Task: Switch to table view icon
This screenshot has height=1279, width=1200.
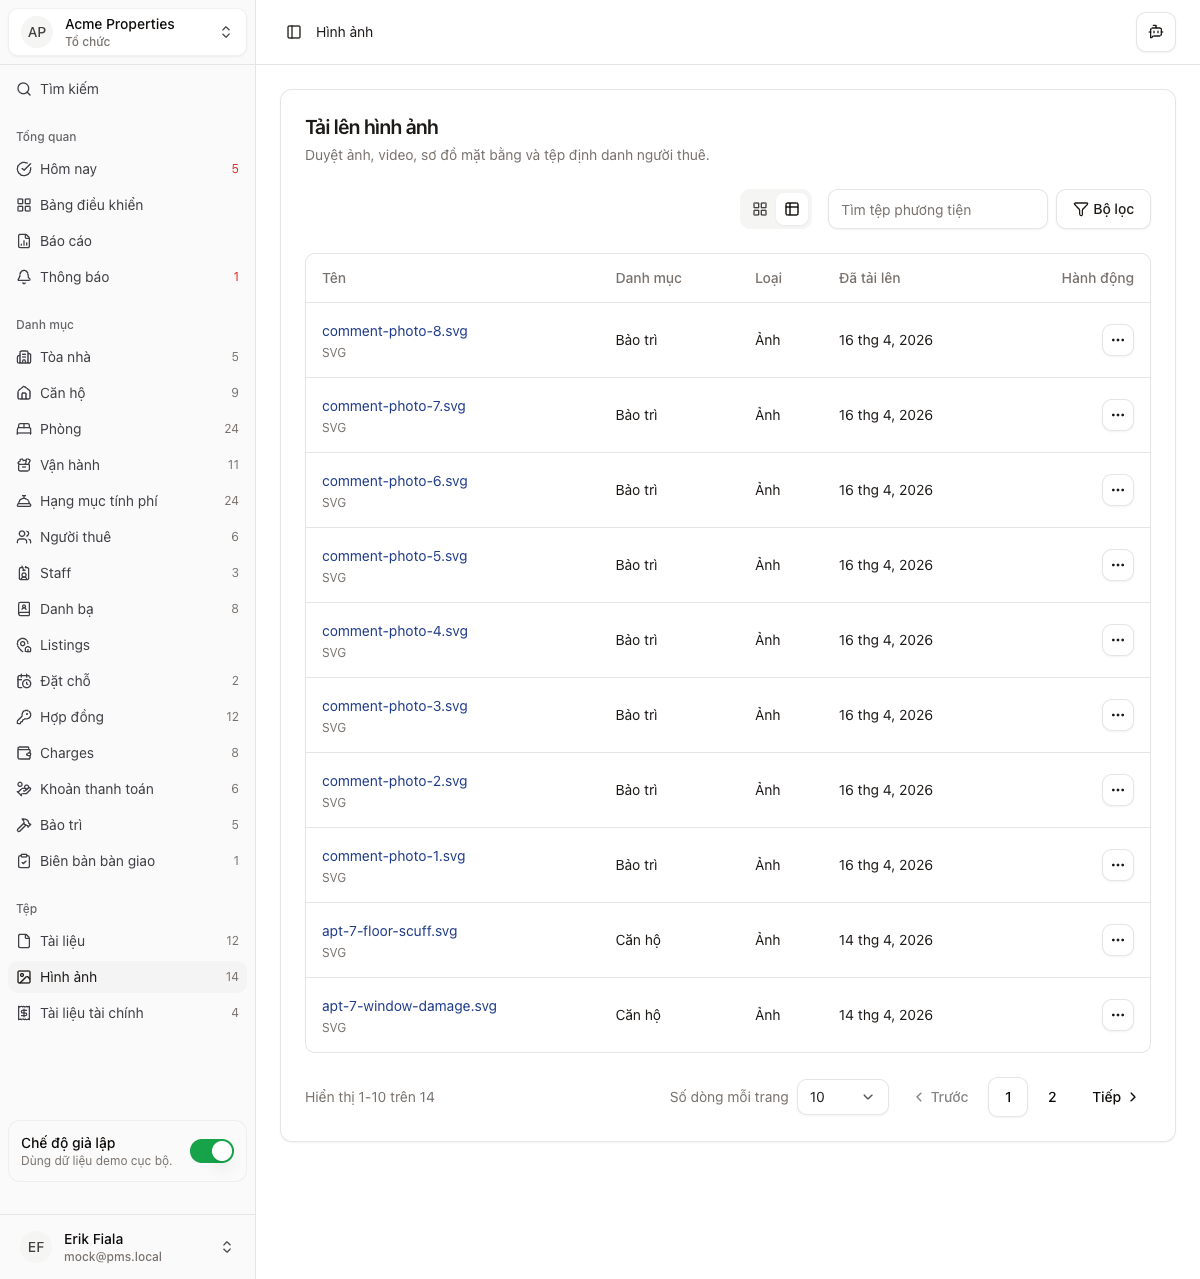Action: pos(792,209)
